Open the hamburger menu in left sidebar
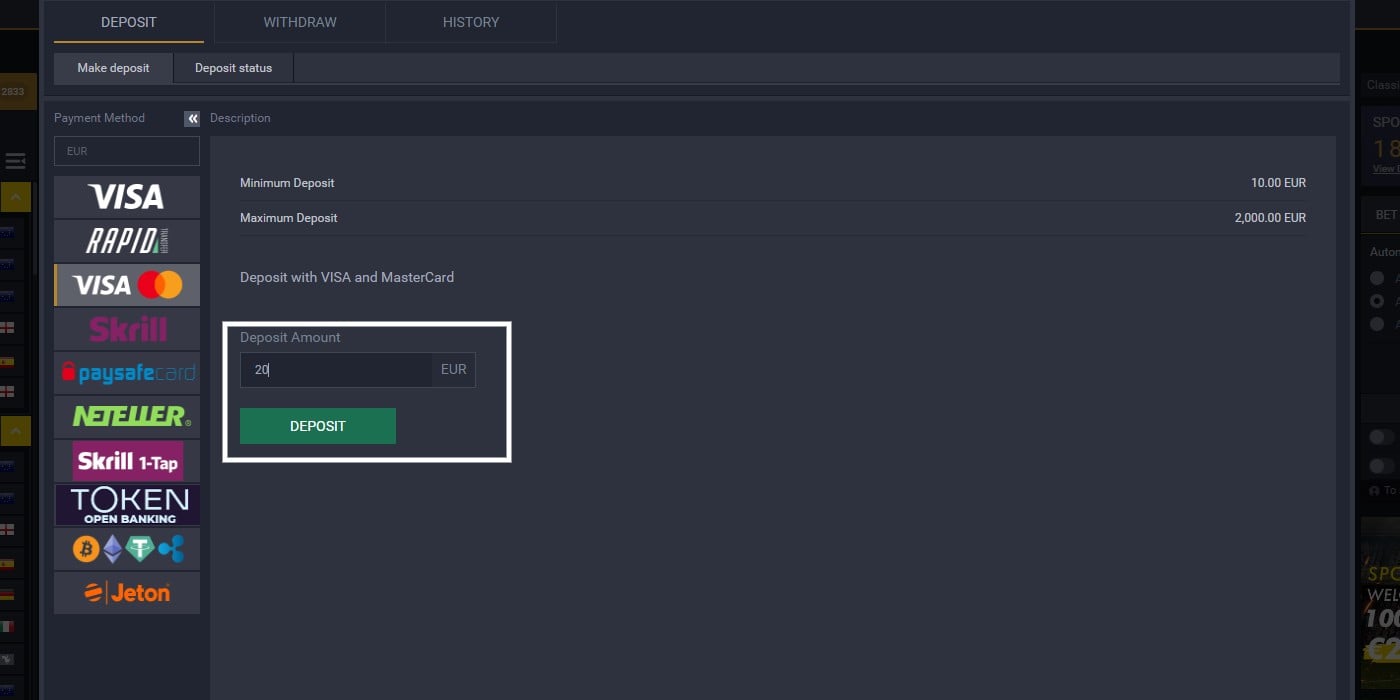The image size is (1400, 700). (x=15, y=161)
